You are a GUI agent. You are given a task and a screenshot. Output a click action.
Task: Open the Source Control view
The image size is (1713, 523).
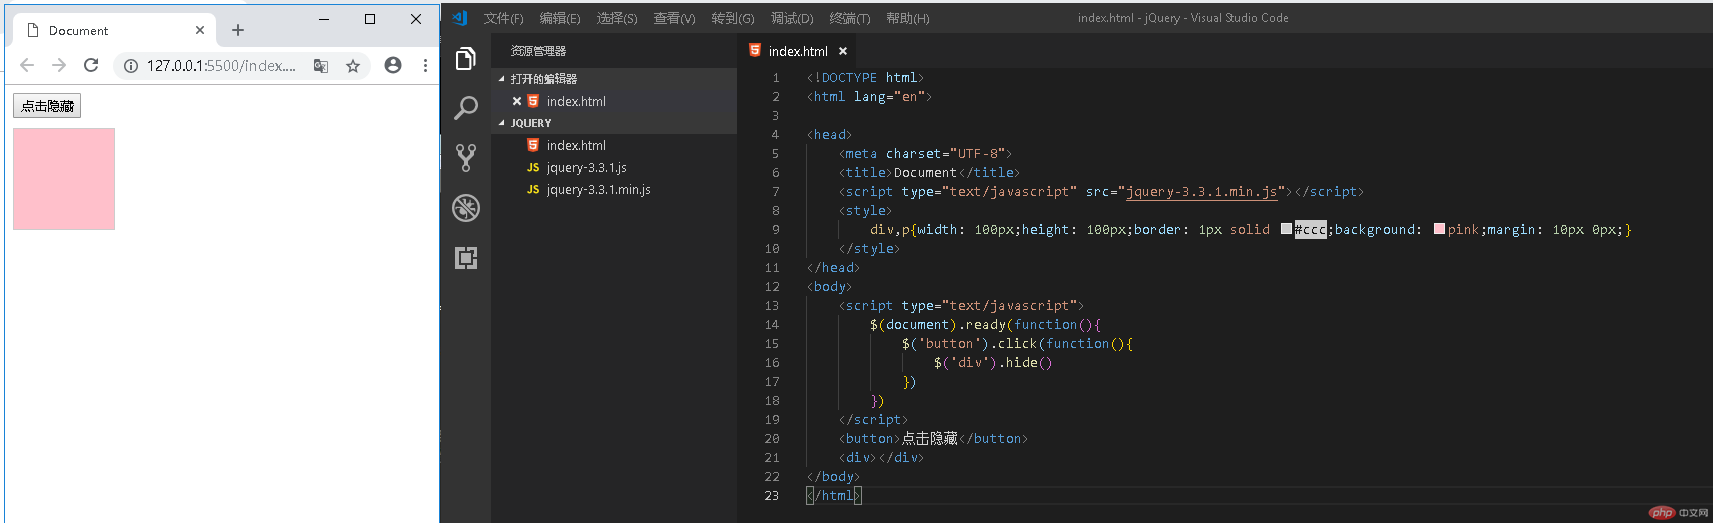pos(465,157)
